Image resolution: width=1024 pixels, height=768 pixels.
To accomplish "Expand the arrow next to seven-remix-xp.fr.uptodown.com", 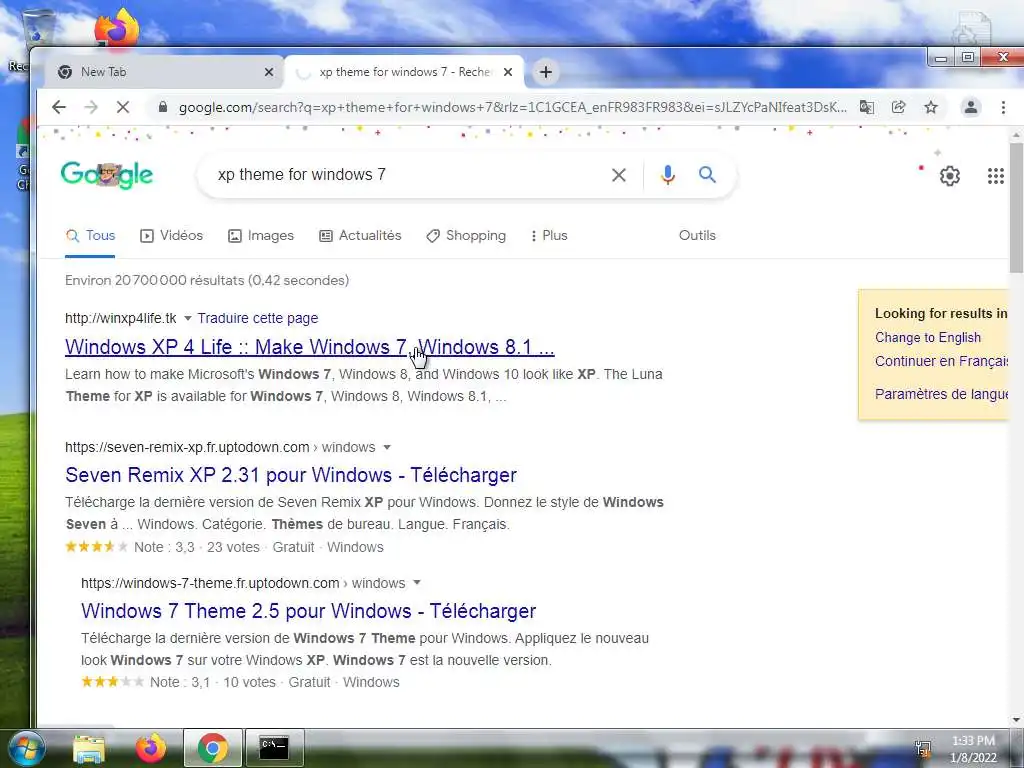I will (387, 447).
